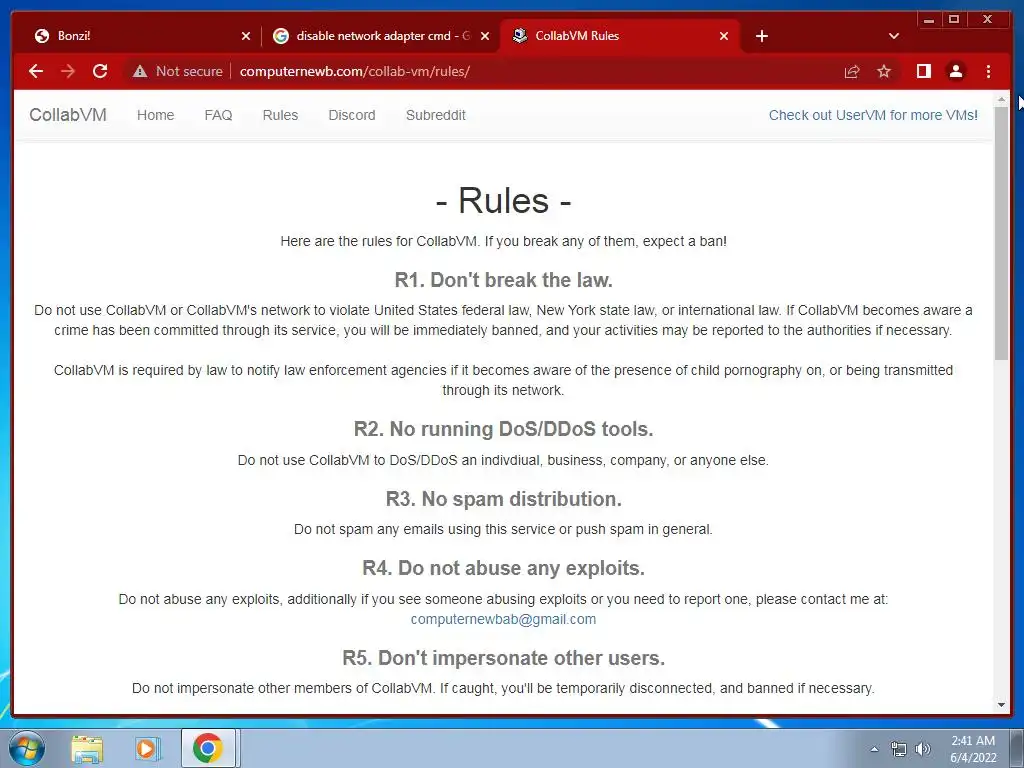1024x768 pixels.
Task: Switch to the disable network adapter cmd tab
Action: [381, 36]
